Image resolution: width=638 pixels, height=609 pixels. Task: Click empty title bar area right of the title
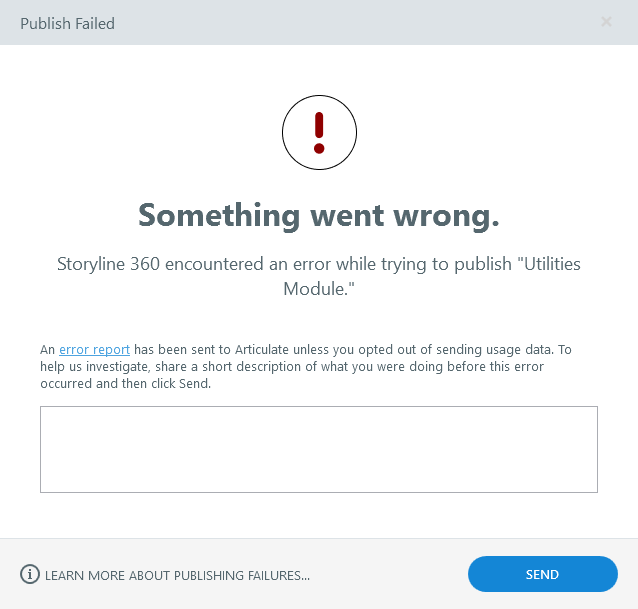click(350, 22)
